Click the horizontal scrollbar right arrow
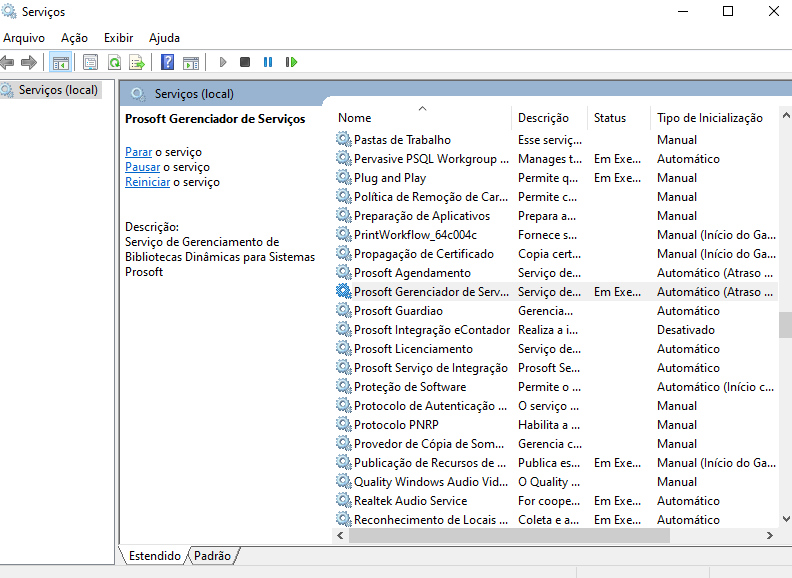The image size is (792, 578). tap(770, 536)
